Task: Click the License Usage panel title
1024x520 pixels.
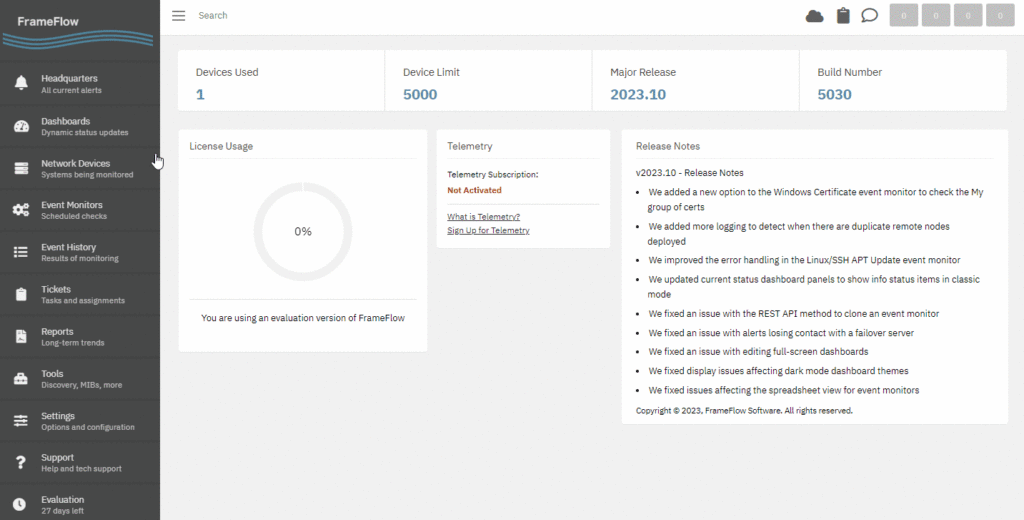Action: [x=221, y=146]
